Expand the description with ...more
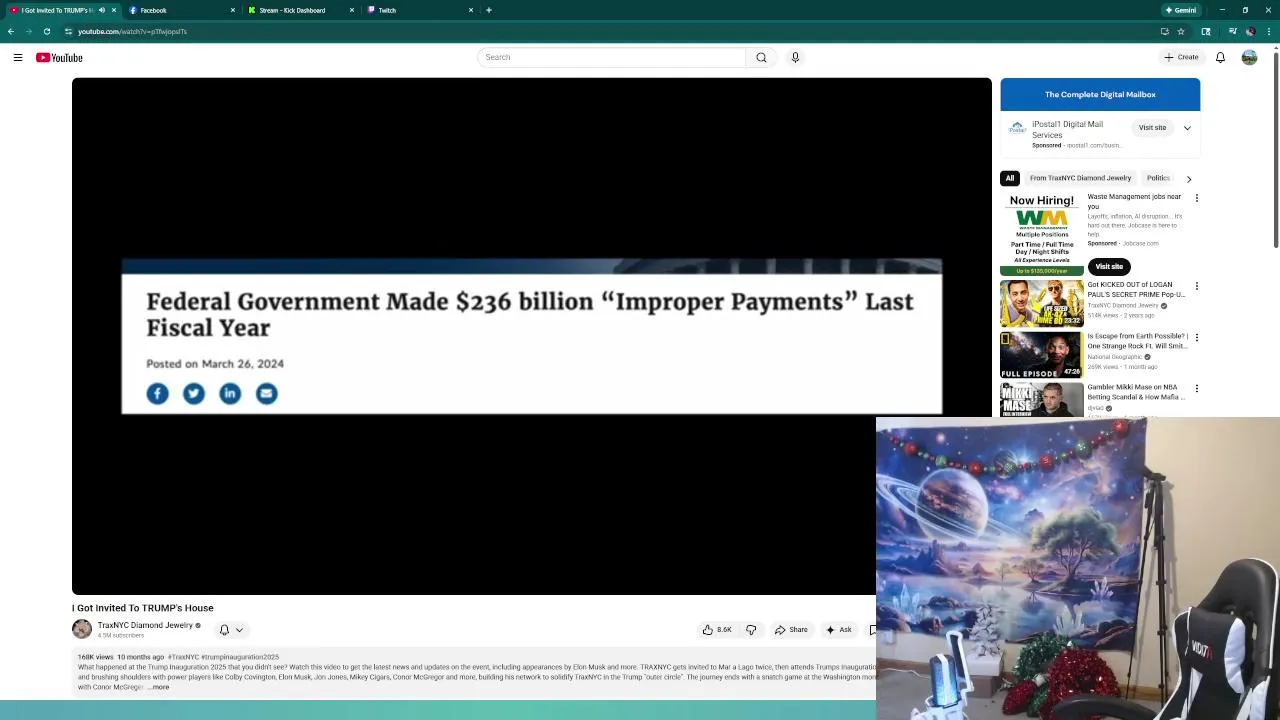Viewport: 1280px width, 720px height. click(x=160, y=687)
